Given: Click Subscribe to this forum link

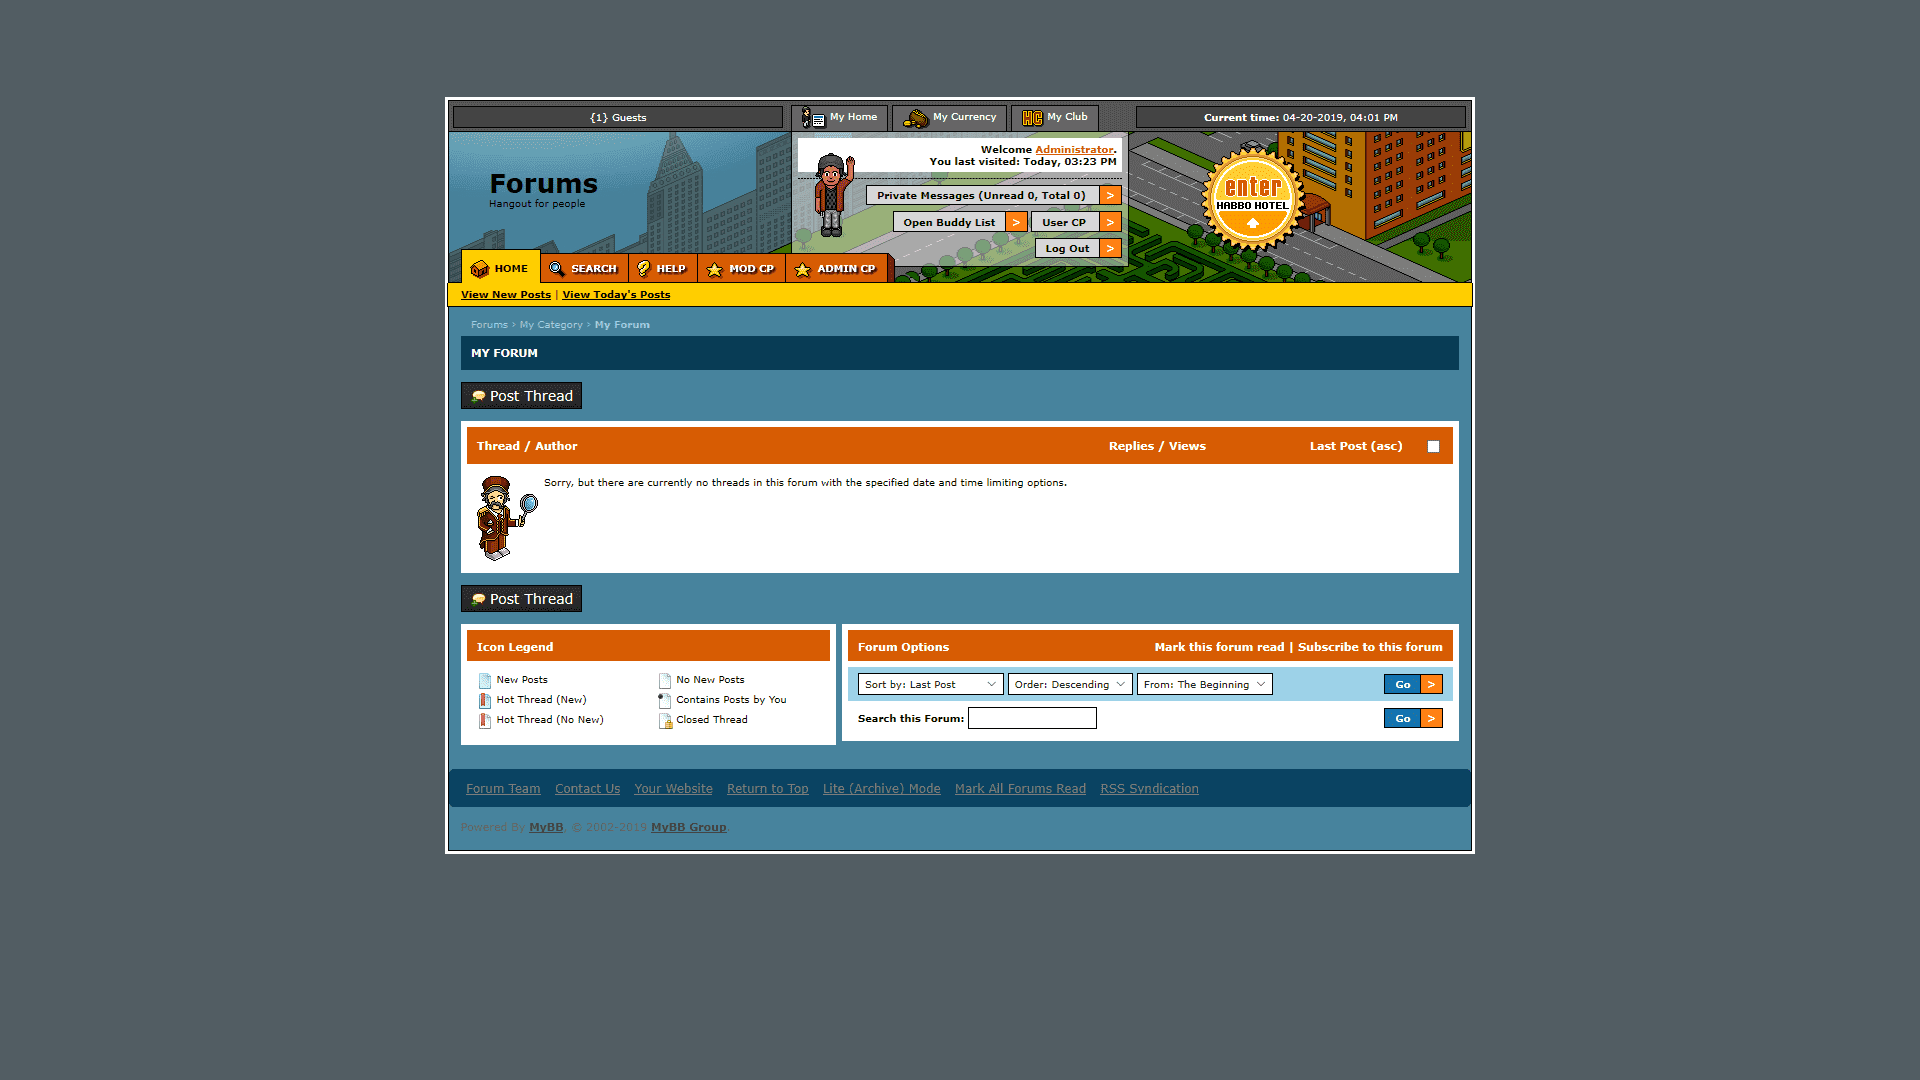Looking at the screenshot, I should click(1369, 646).
